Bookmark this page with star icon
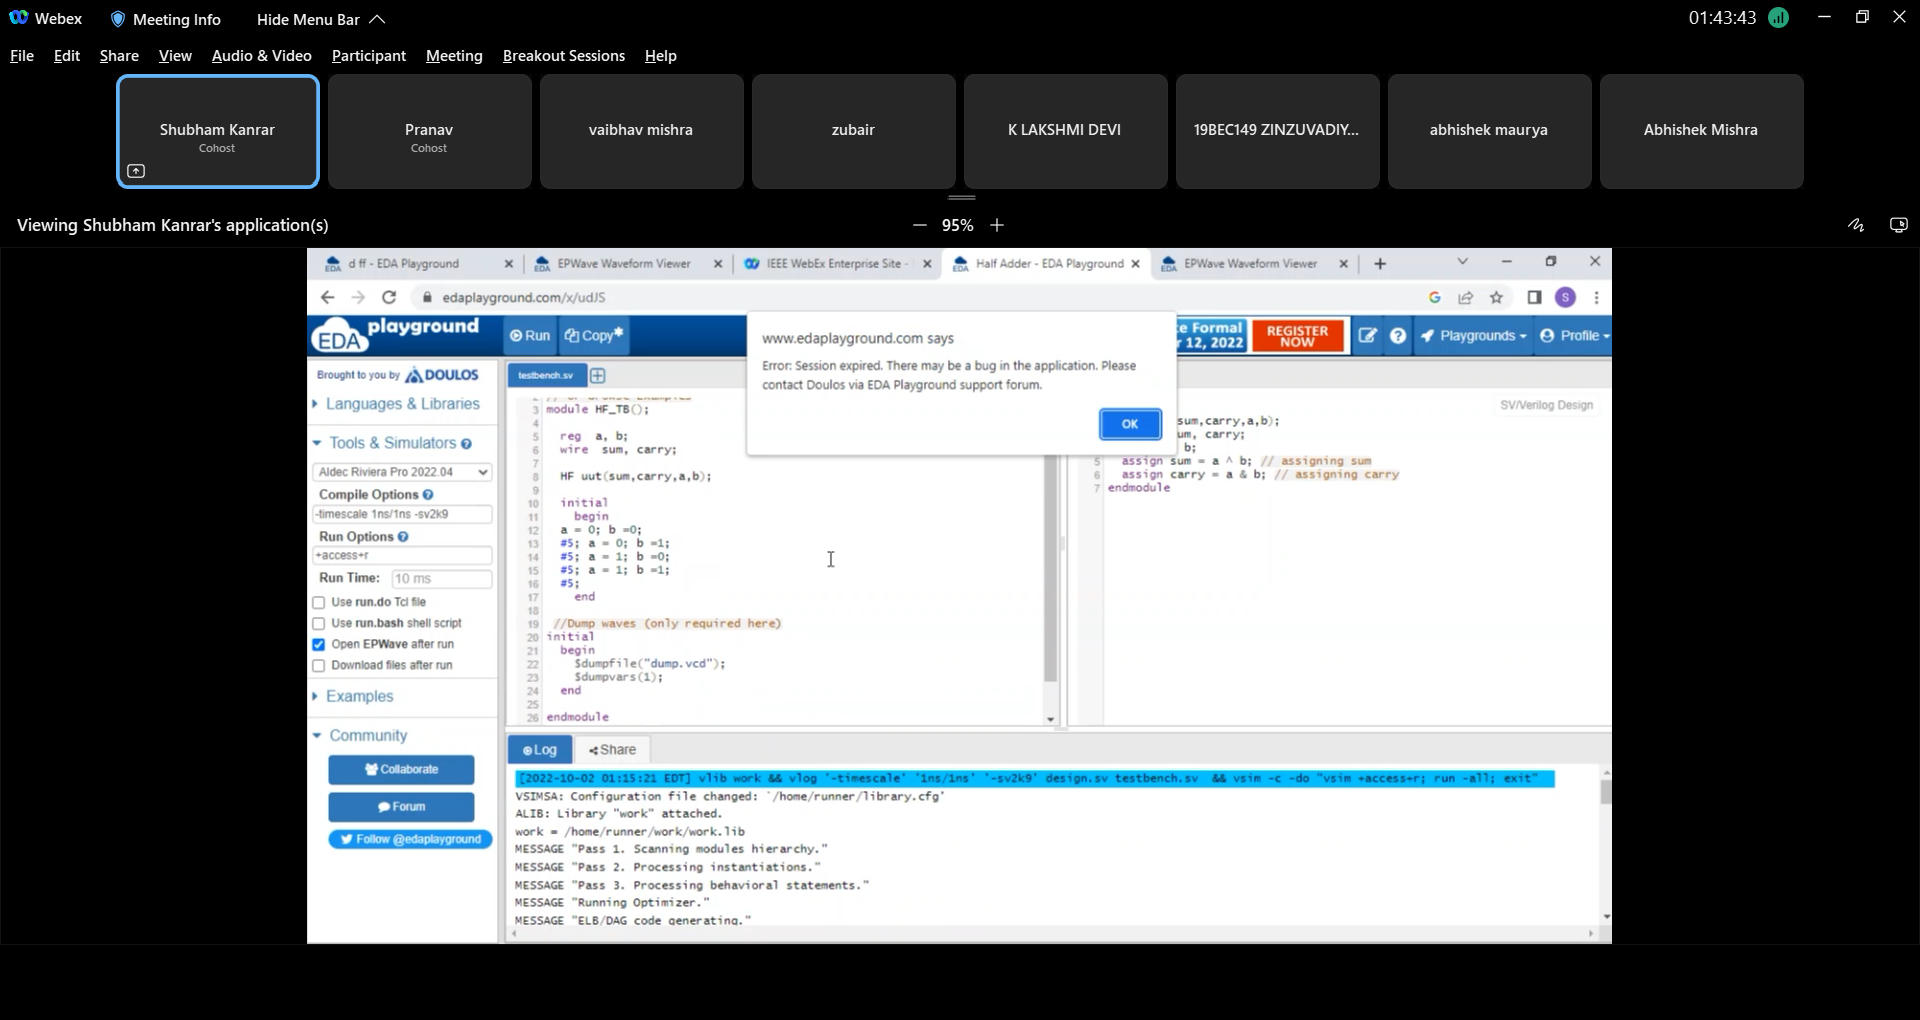1920x1020 pixels. point(1497,297)
